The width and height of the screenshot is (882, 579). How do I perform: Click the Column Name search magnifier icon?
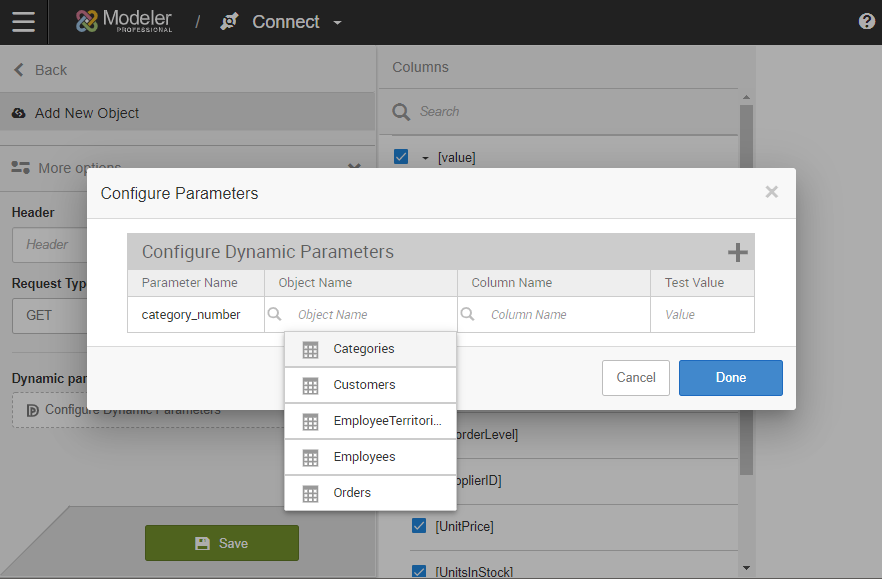click(x=467, y=314)
